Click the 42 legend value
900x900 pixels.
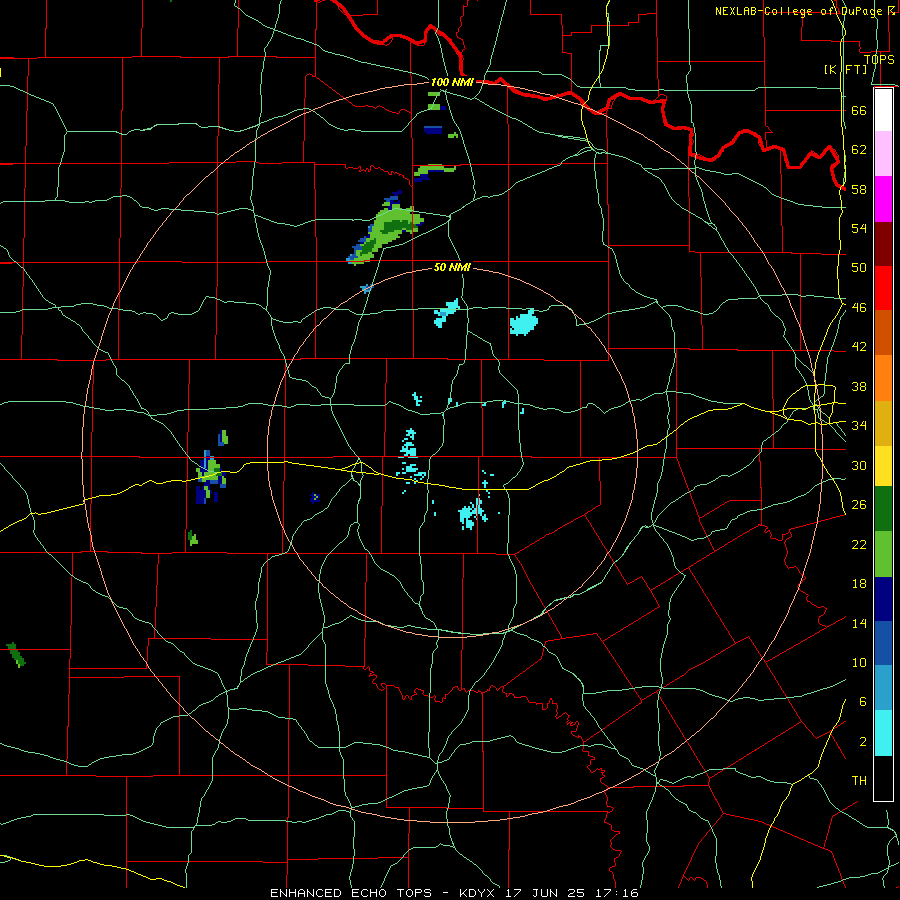point(859,347)
